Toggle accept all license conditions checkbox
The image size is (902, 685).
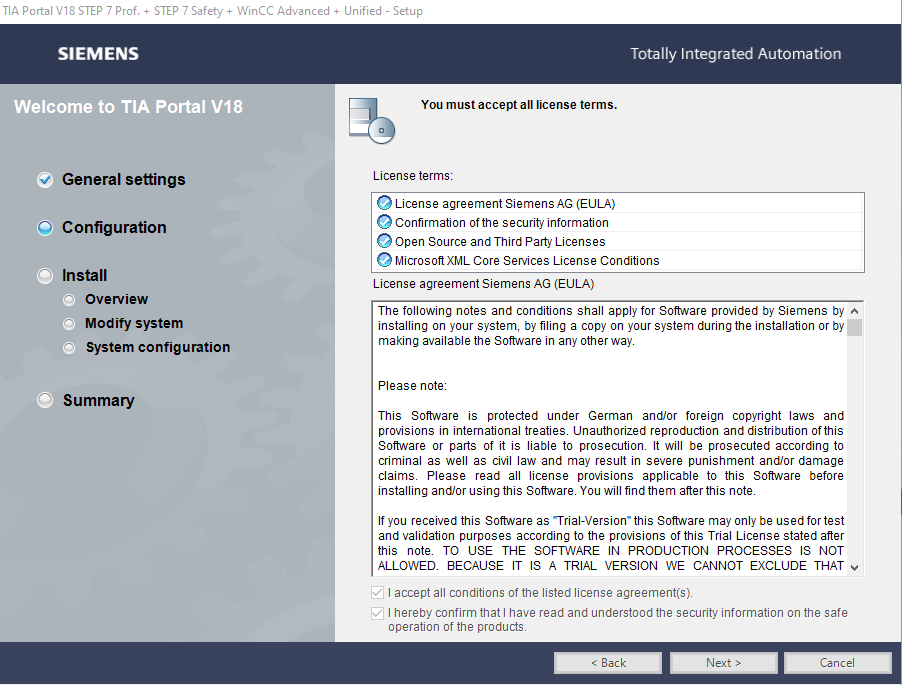click(x=377, y=592)
